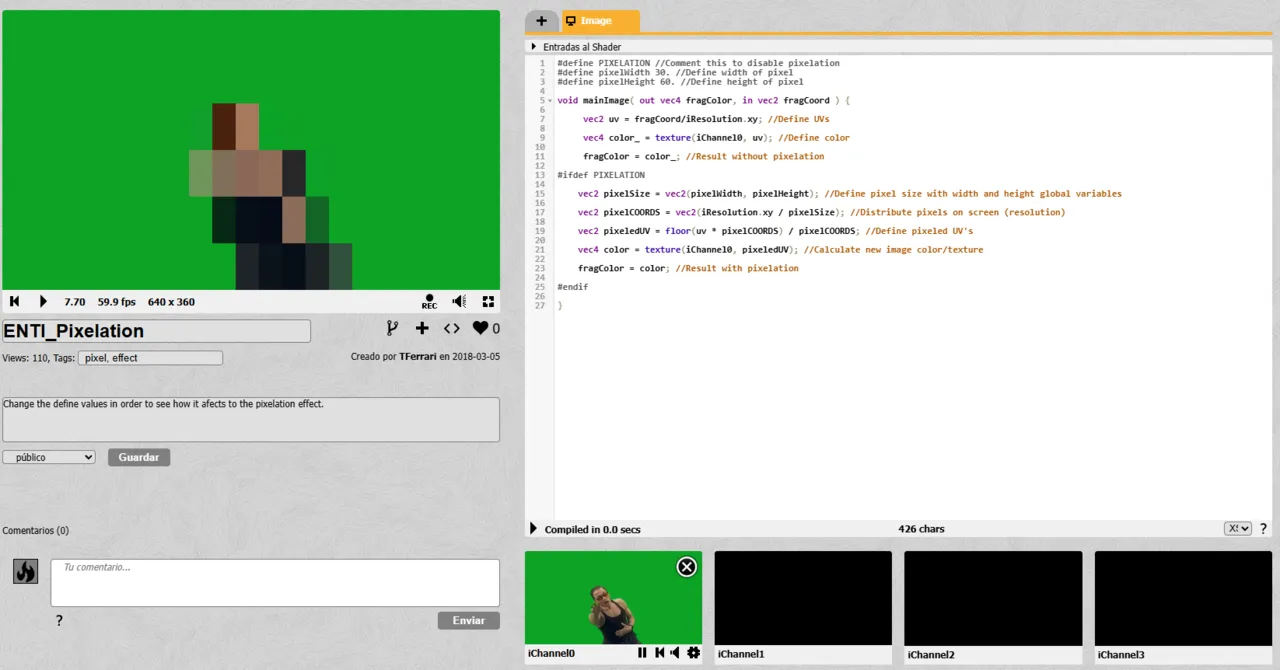Image resolution: width=1280 pixels, height=670 pixels.
Task: Click the 7.70 time readout
Action: (x=75, y=301)
